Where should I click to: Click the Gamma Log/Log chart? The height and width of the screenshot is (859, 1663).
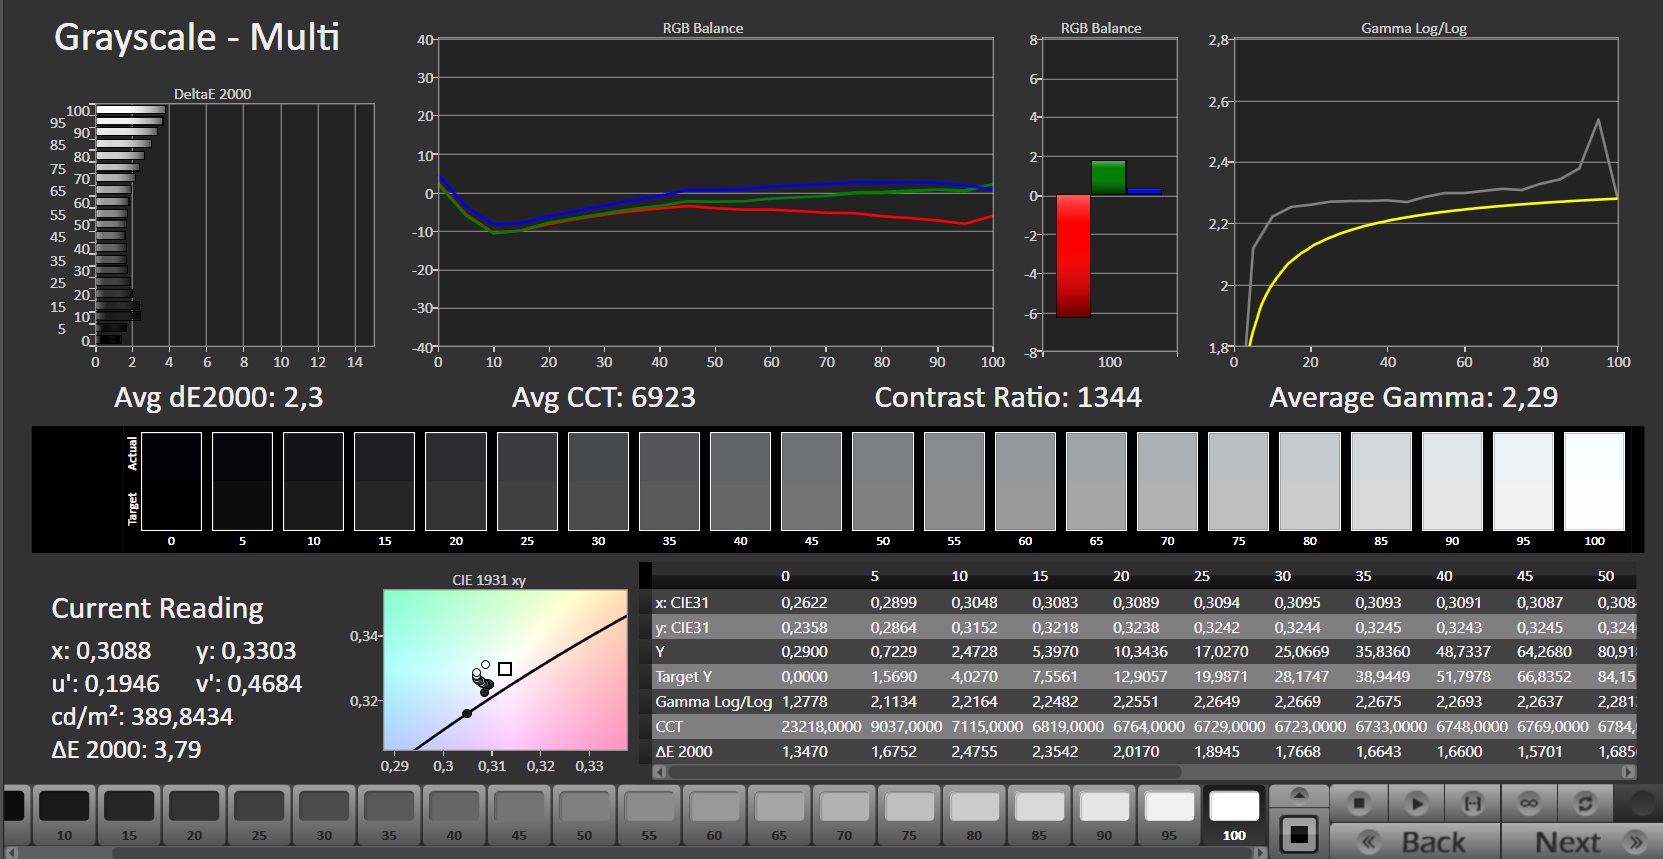[x=1426, y=193]
